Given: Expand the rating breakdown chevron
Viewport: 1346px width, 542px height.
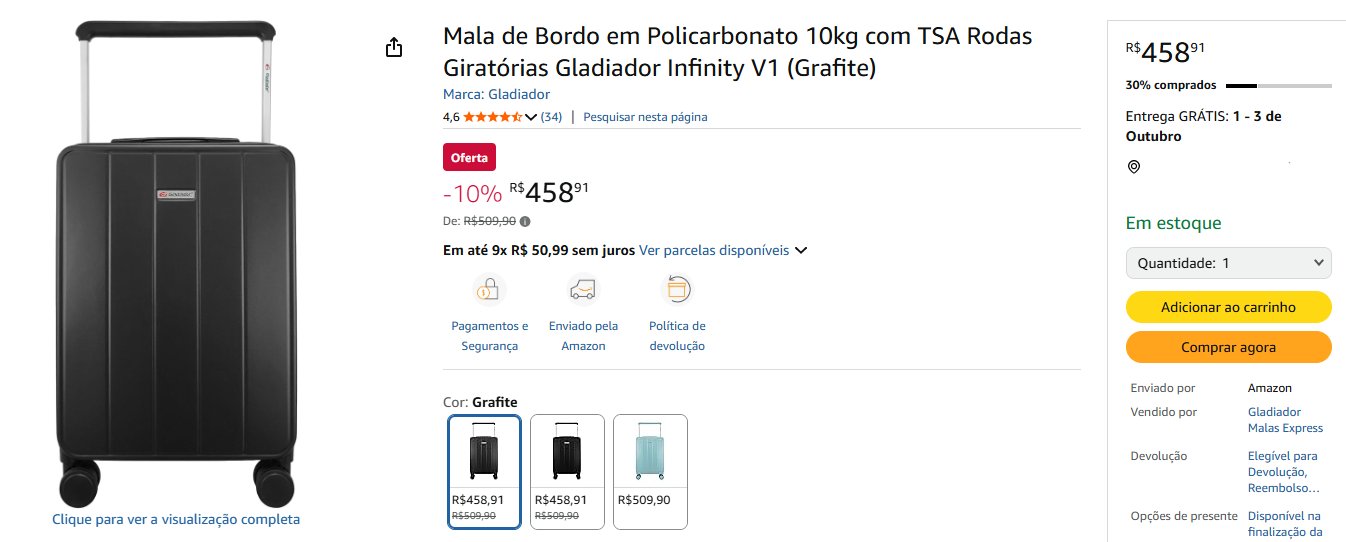Looking at the screenshot, I should point(531,117).
